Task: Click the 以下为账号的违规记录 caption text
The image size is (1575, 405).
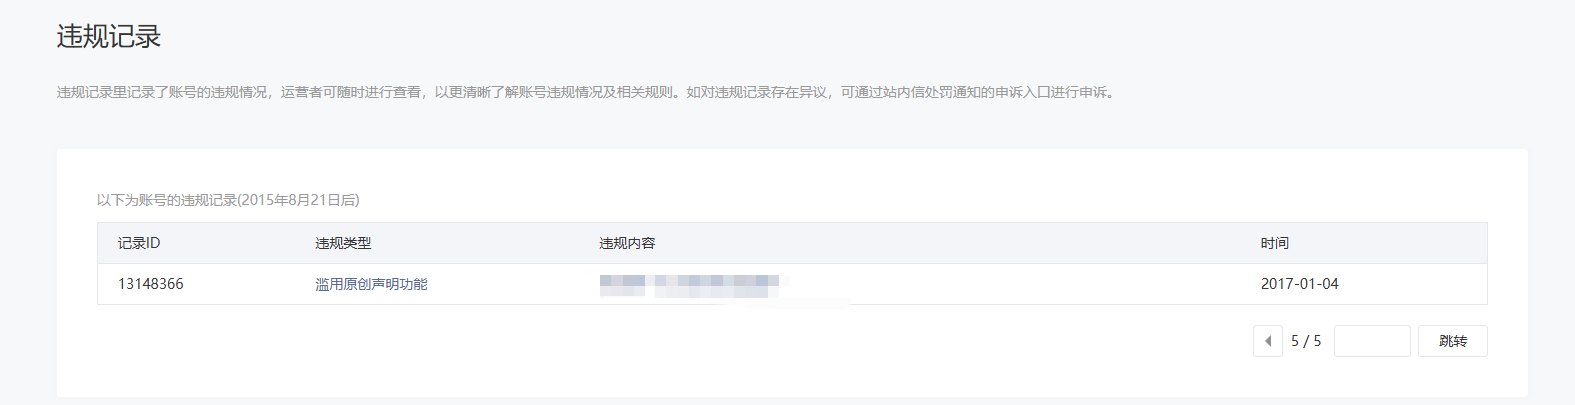Action: click(167, 200)
